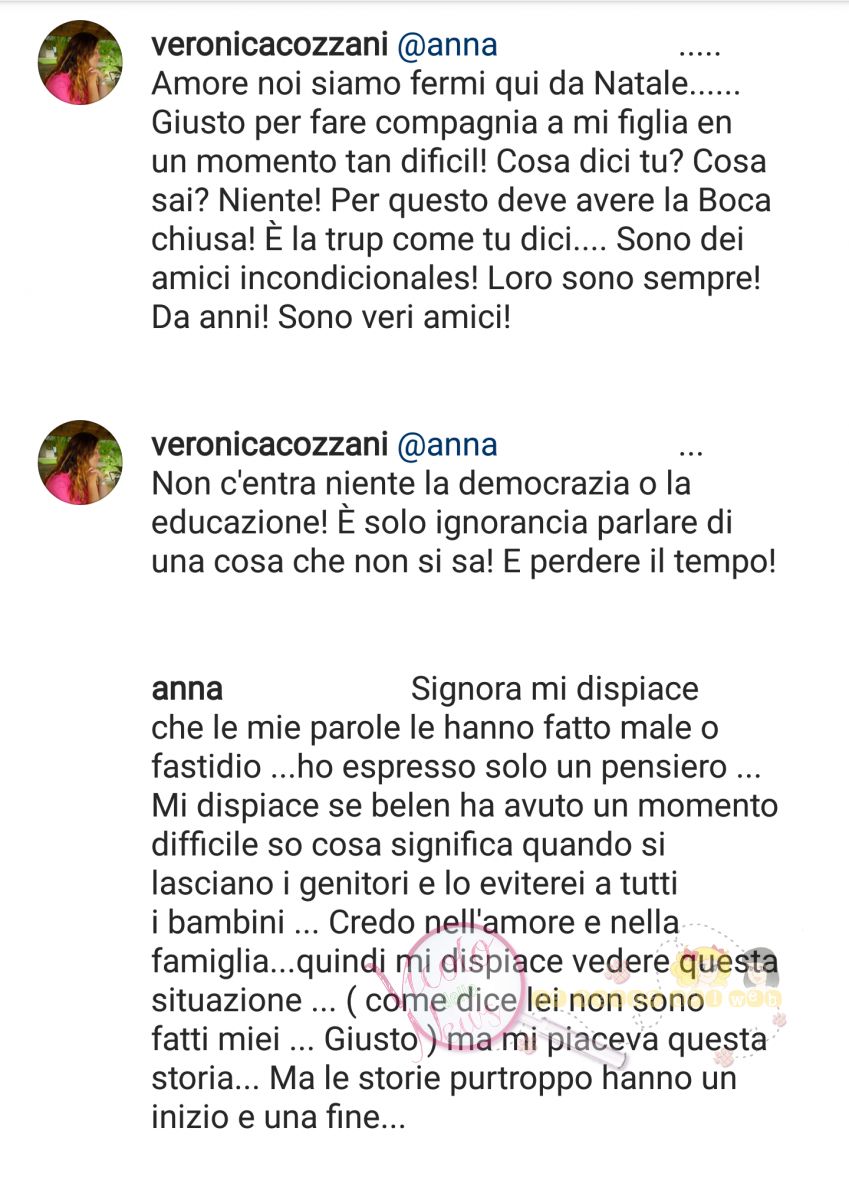The image size is (849, 1200).
Task: Open anna's profile name on the third comment
Action: pyautogui.click(x=186, y=690)
